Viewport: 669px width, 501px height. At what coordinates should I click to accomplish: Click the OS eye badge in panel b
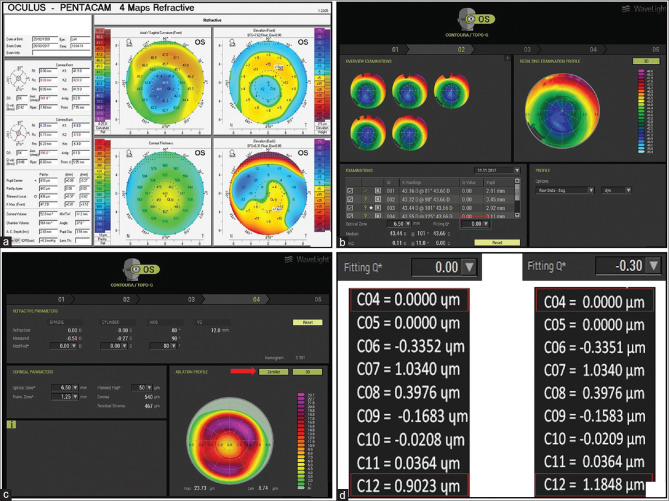tap(482, 19)
